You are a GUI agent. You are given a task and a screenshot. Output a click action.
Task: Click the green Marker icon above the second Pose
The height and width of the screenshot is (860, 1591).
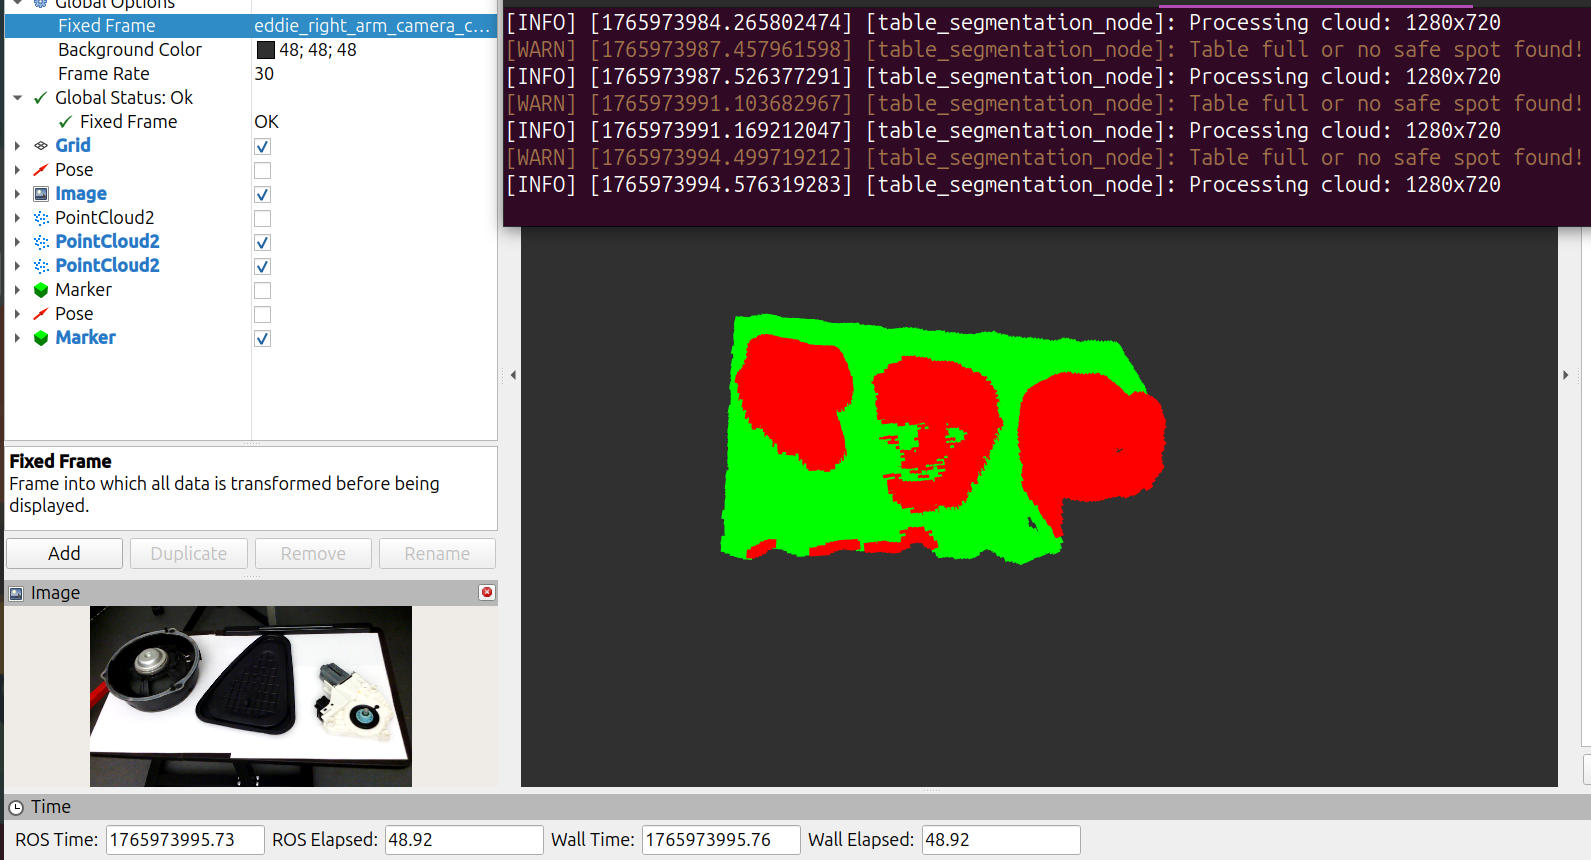[41, 290]
